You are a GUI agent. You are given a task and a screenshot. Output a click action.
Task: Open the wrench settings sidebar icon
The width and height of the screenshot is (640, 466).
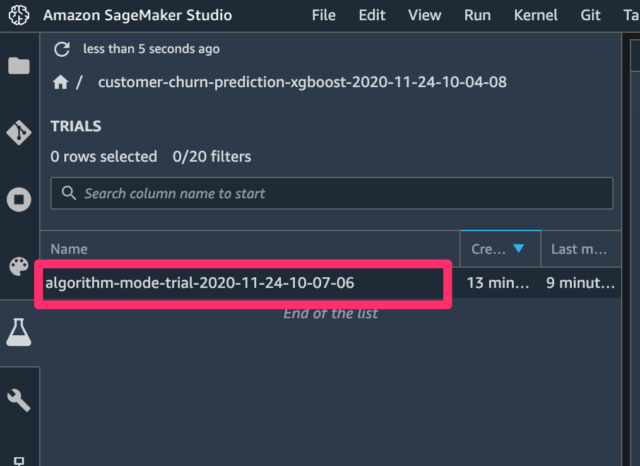(x=19, y=400)
